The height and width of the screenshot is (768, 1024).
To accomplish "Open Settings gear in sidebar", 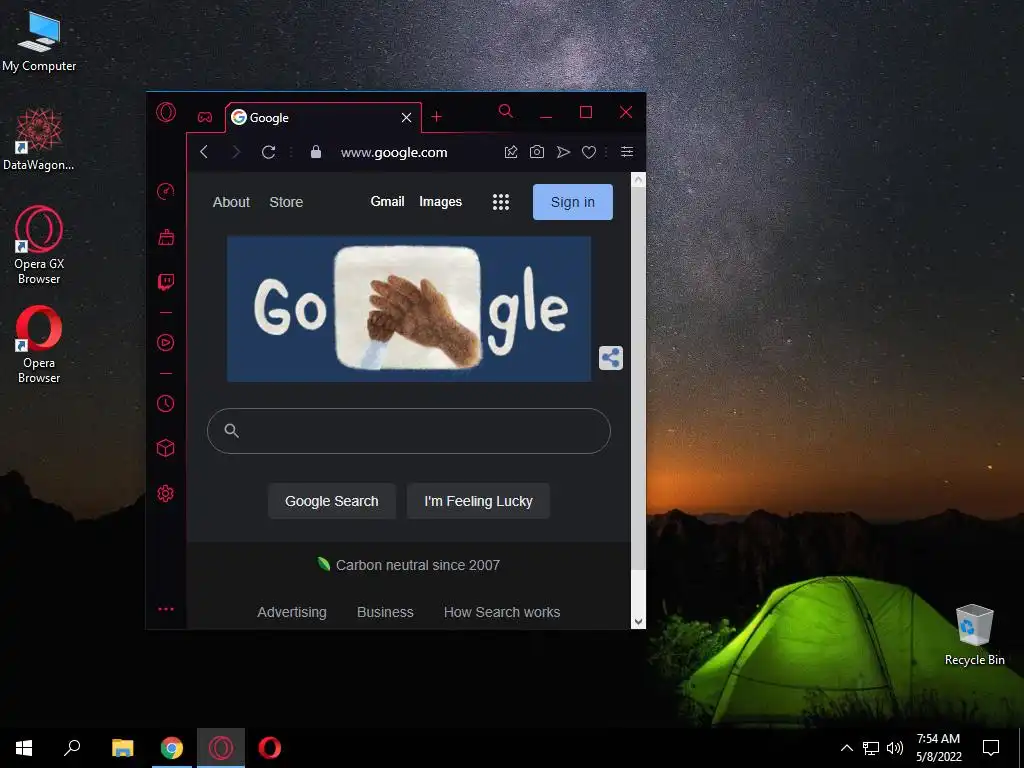I will [166, 494].
